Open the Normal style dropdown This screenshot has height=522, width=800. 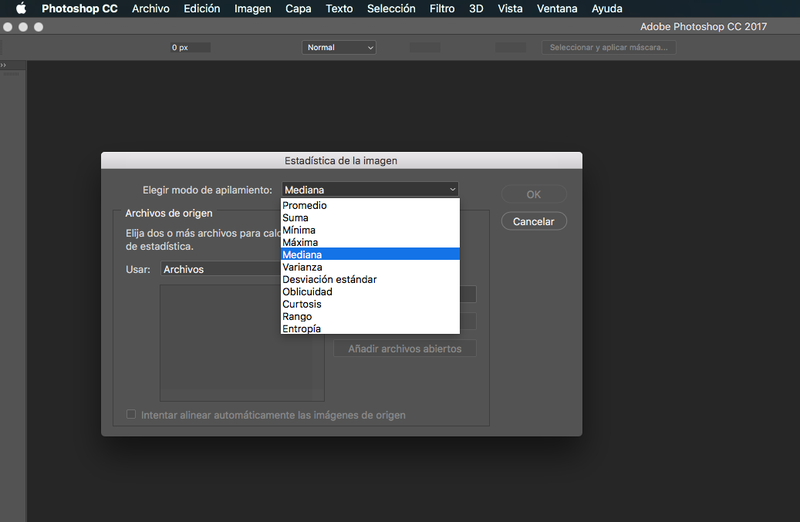(339, 47)
